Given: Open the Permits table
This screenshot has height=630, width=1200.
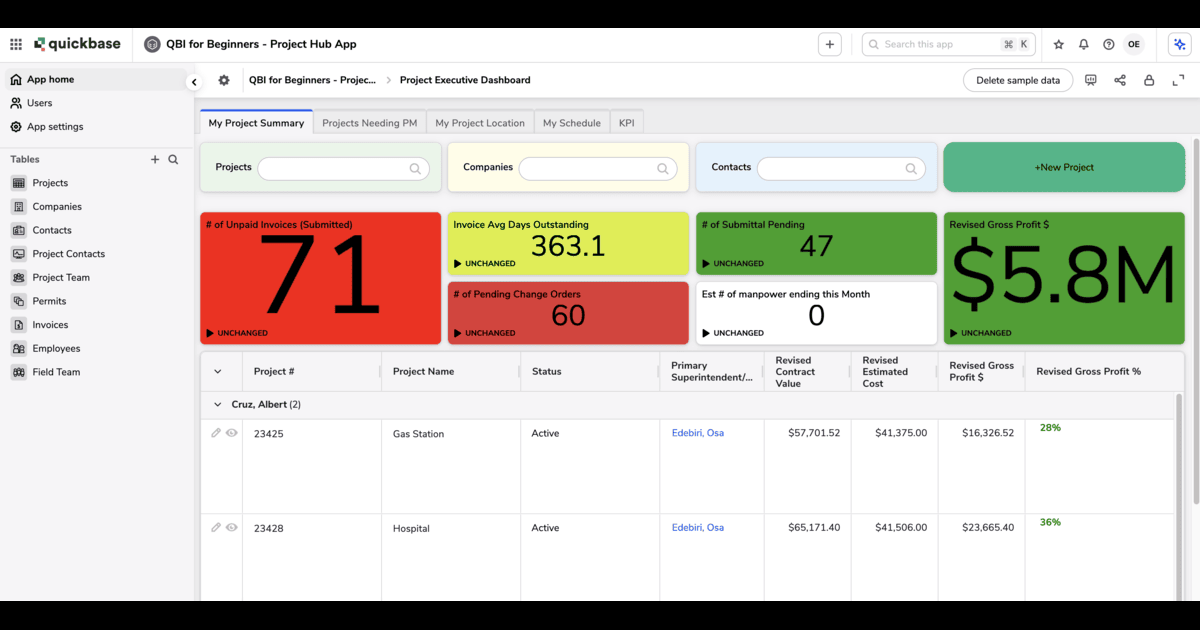Looking at the screenshot, I should point(96,301).
